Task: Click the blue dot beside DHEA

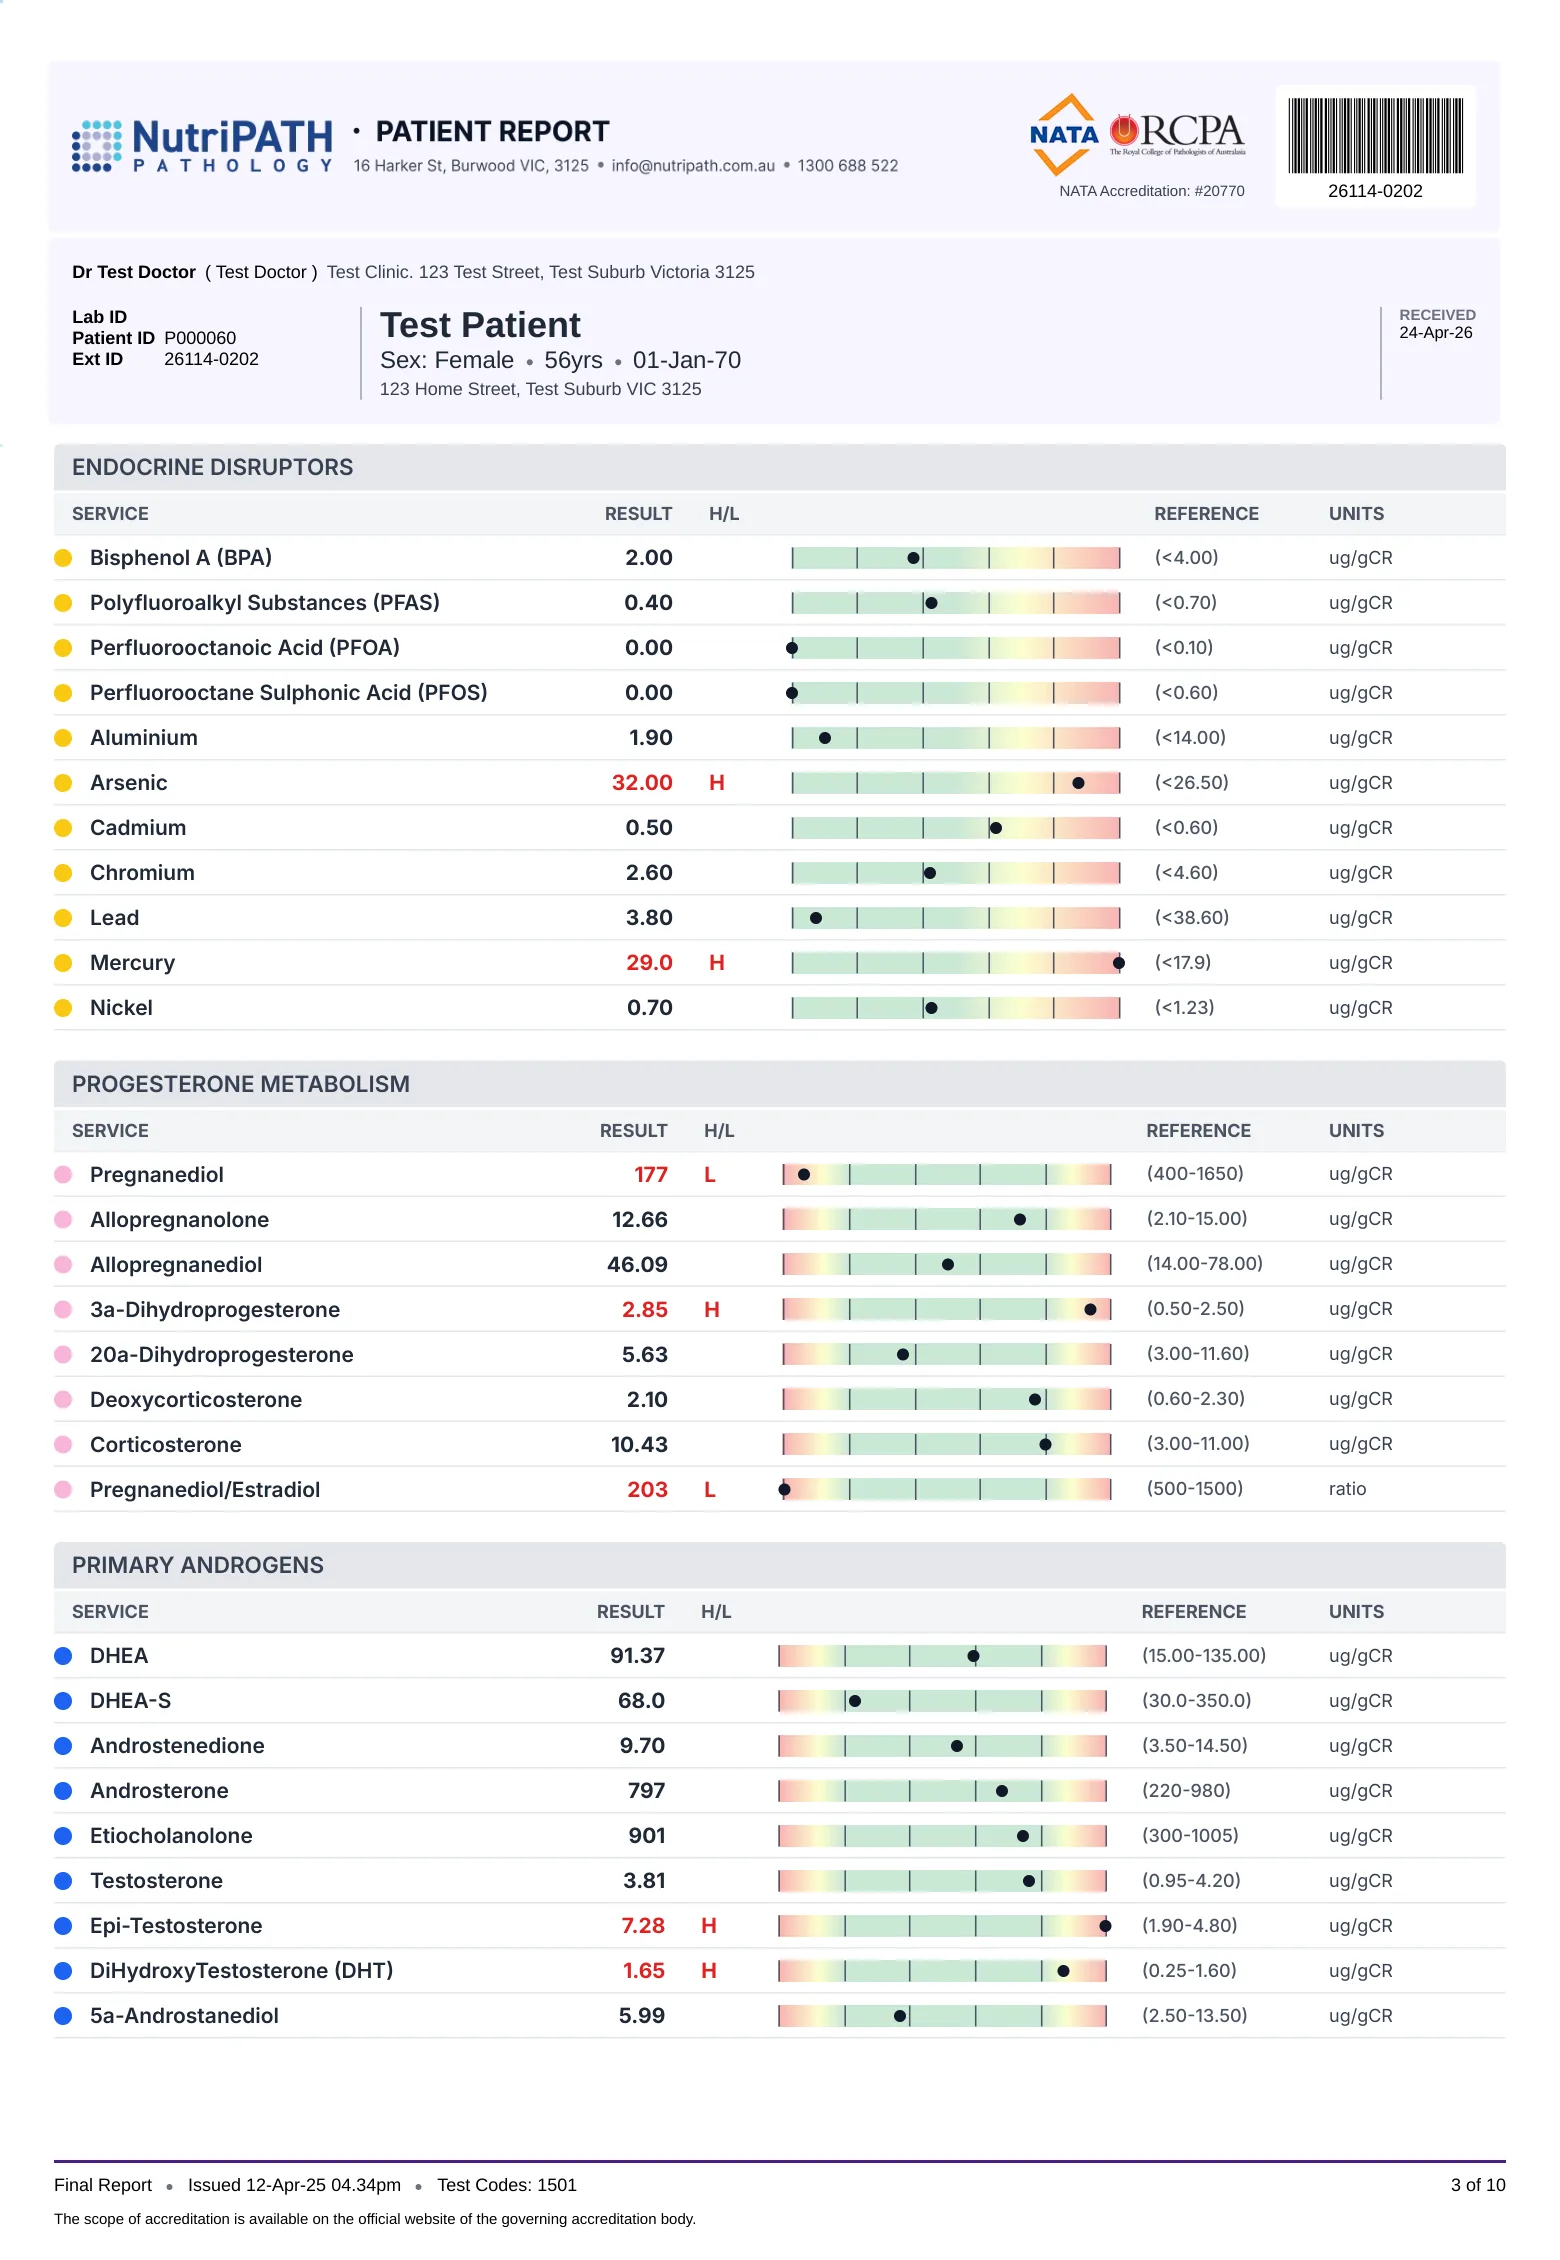Action: tap(63, 1656)
